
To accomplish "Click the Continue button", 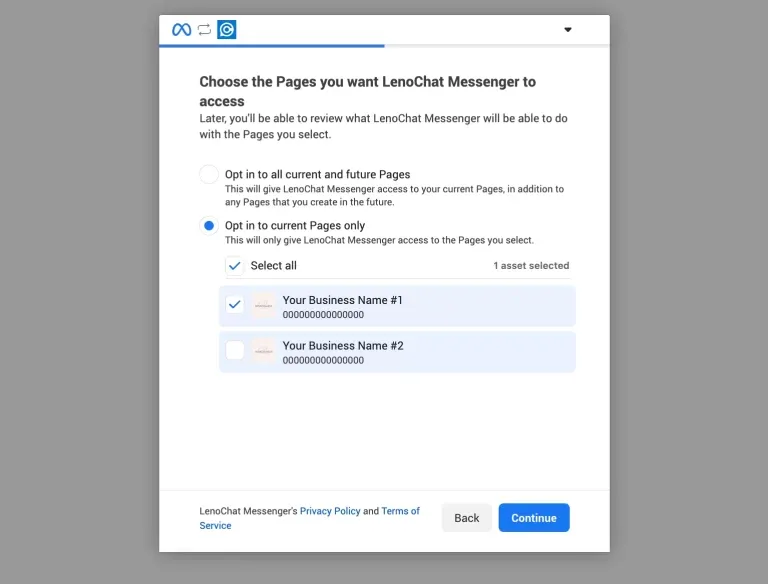I will 534,518.
